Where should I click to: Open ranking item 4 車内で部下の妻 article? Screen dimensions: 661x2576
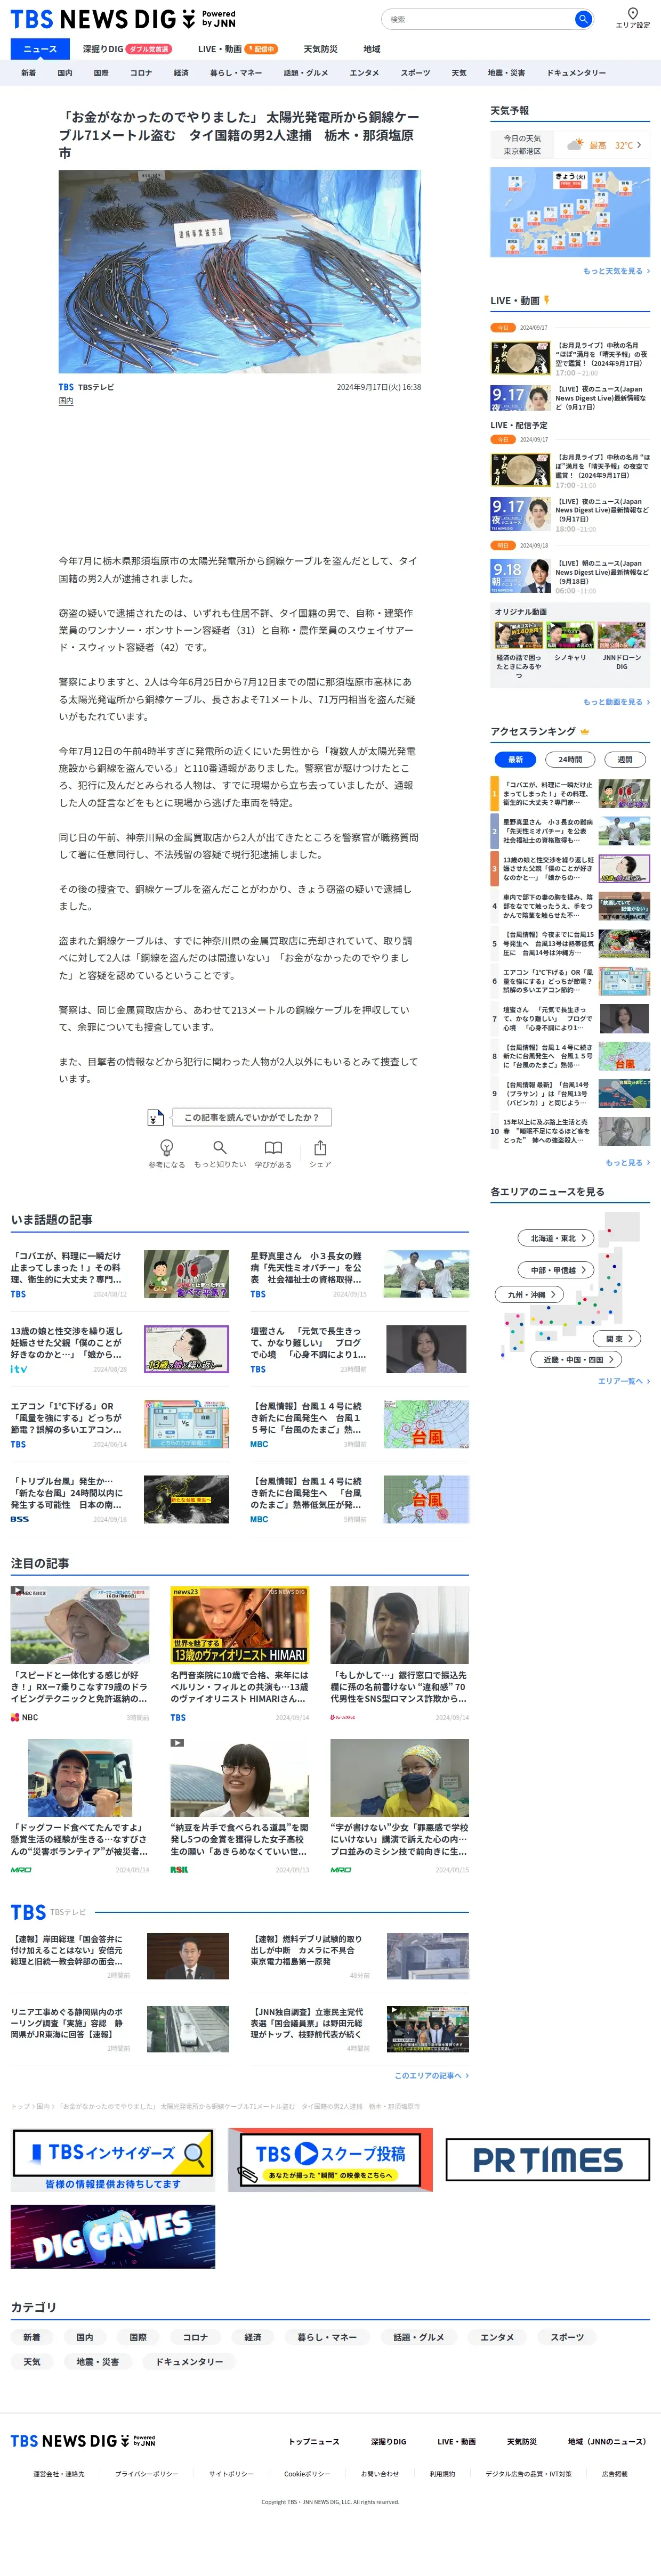click(x=570, y=906)
